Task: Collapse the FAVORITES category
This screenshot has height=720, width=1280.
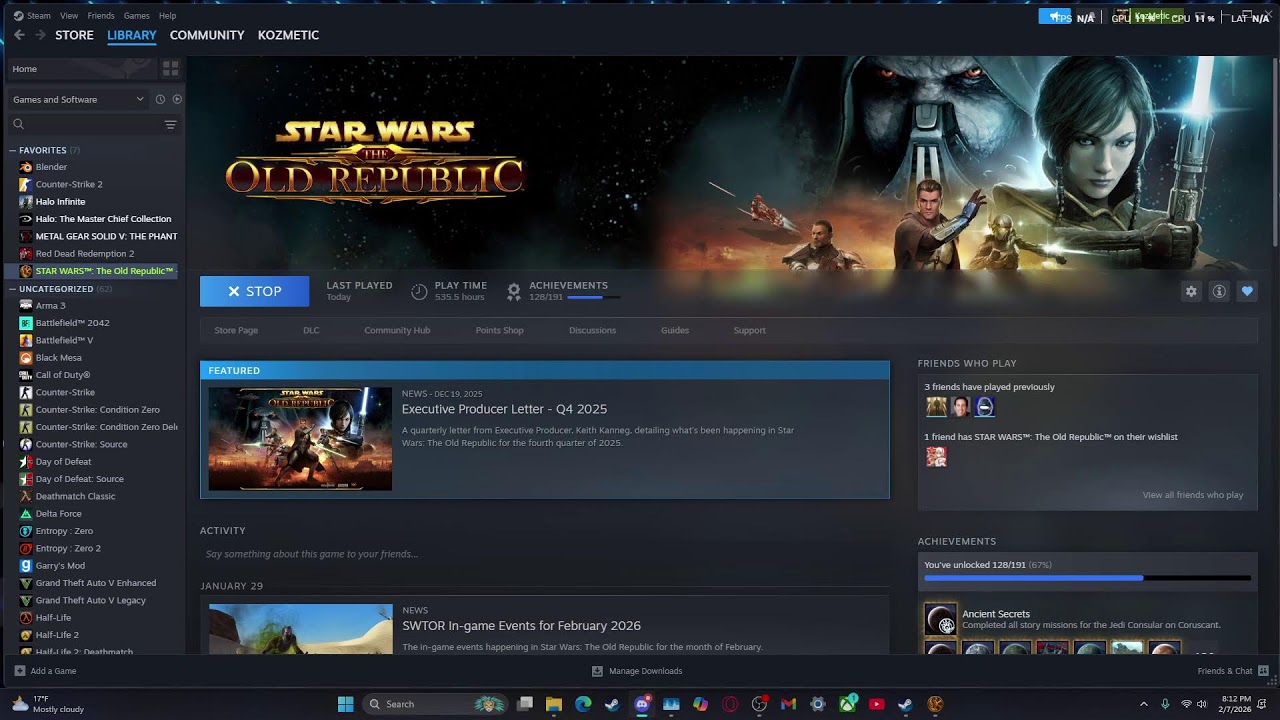Action: pos(12,150)
